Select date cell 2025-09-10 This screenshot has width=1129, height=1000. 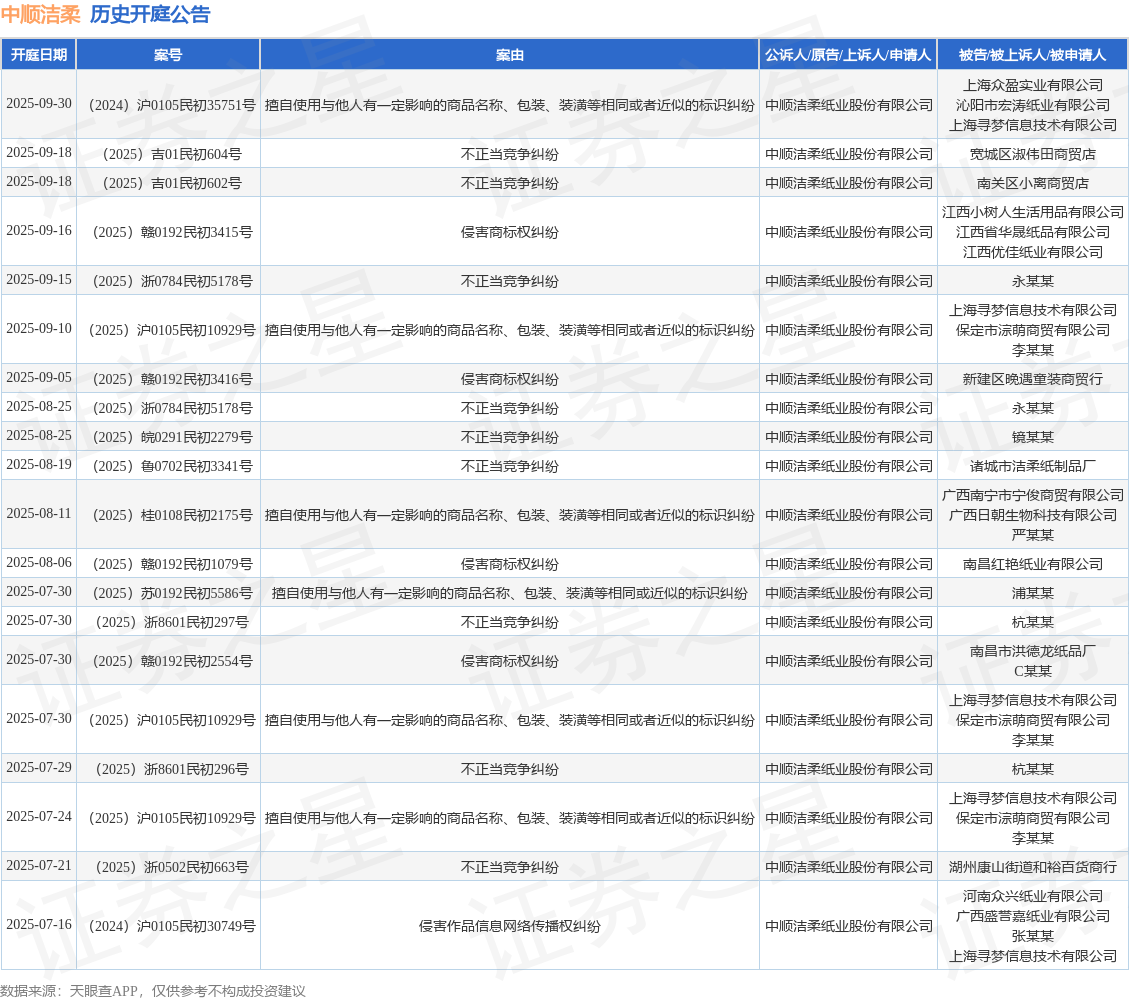click(x=39, y=328)
